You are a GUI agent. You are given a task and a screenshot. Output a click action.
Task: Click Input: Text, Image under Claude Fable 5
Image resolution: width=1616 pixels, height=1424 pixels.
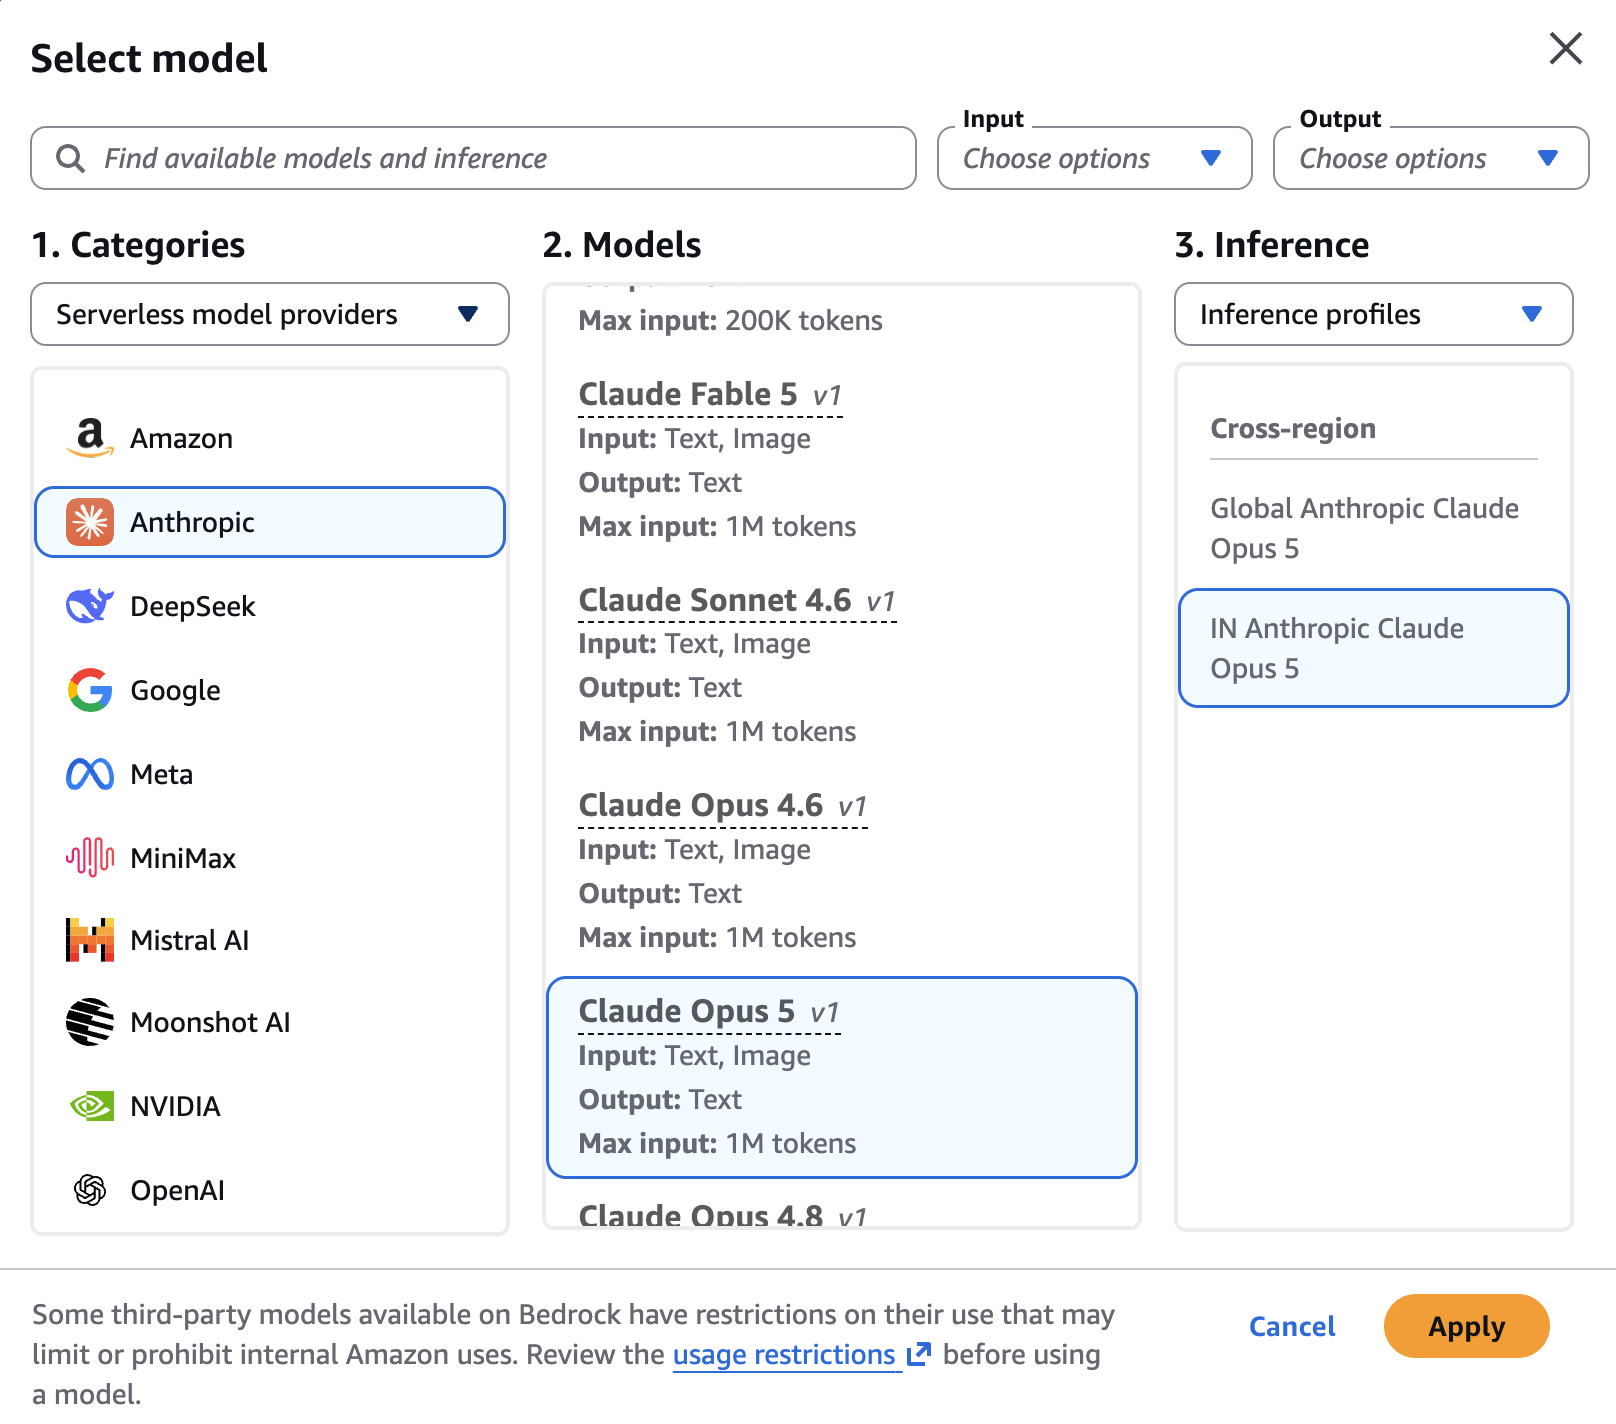coord(695,438)
